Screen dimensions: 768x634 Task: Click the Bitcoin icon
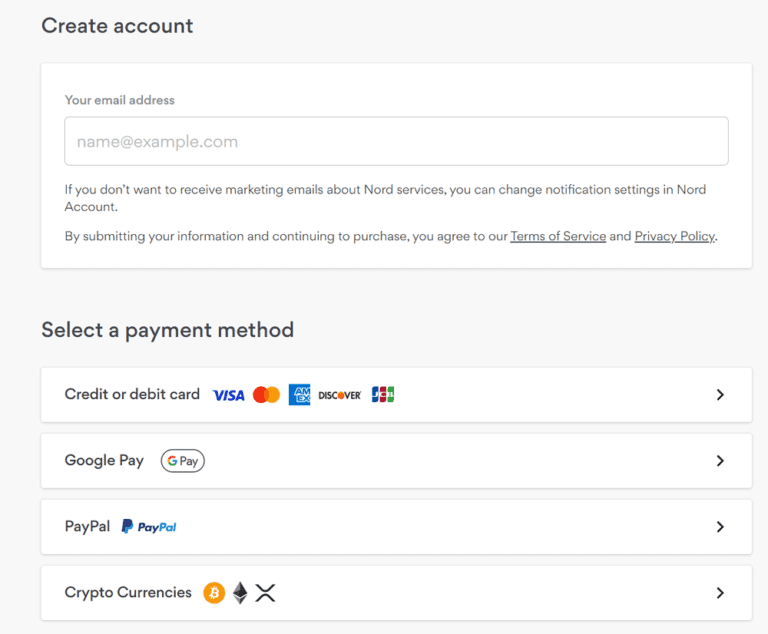pyautogui.click(x=214, y=593)
